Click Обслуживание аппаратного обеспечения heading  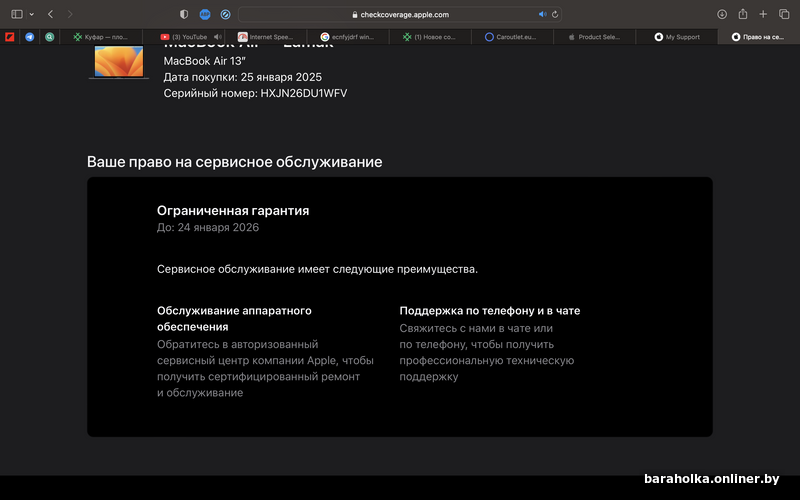coord(234,318)
